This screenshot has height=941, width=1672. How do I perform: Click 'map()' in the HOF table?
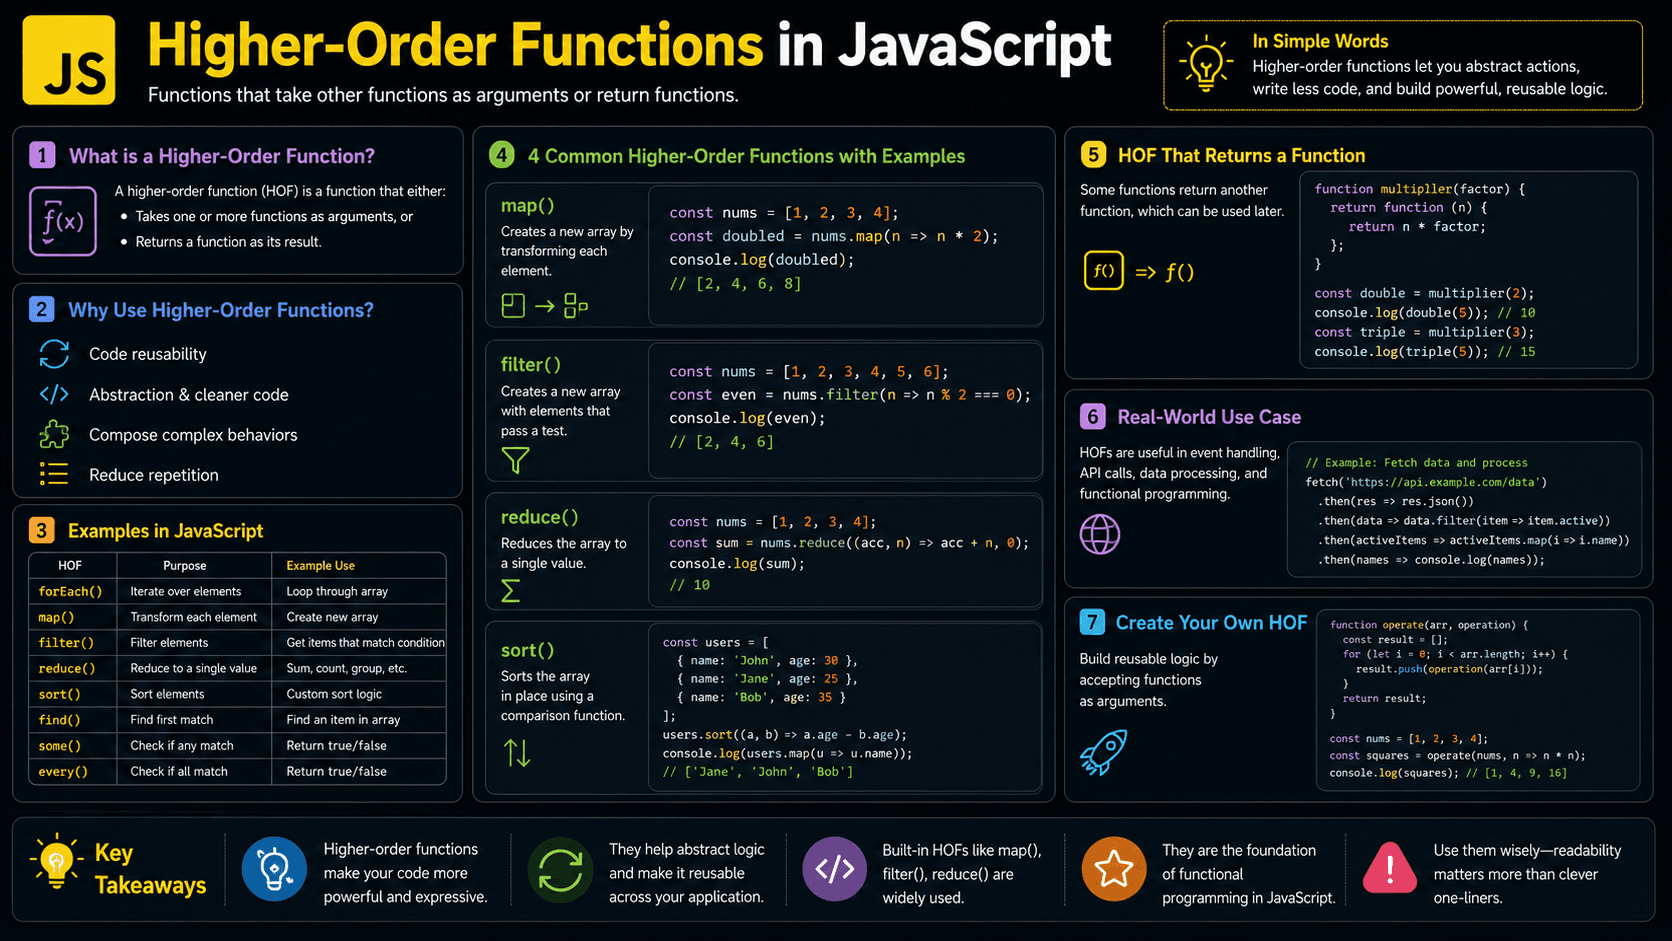pos(56,617)
